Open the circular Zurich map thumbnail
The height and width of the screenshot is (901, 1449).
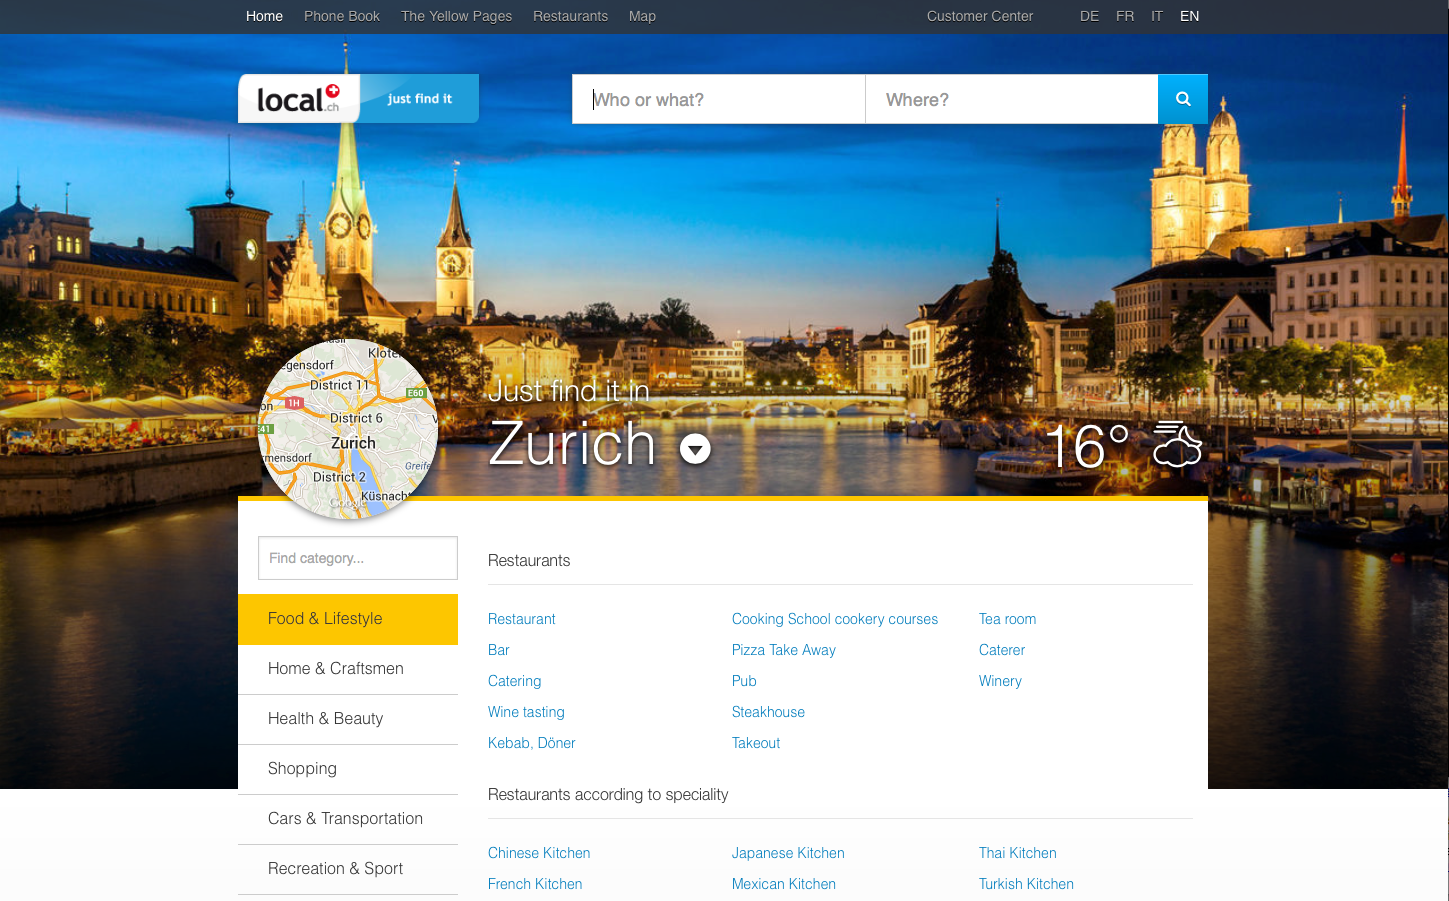(348, 428)
